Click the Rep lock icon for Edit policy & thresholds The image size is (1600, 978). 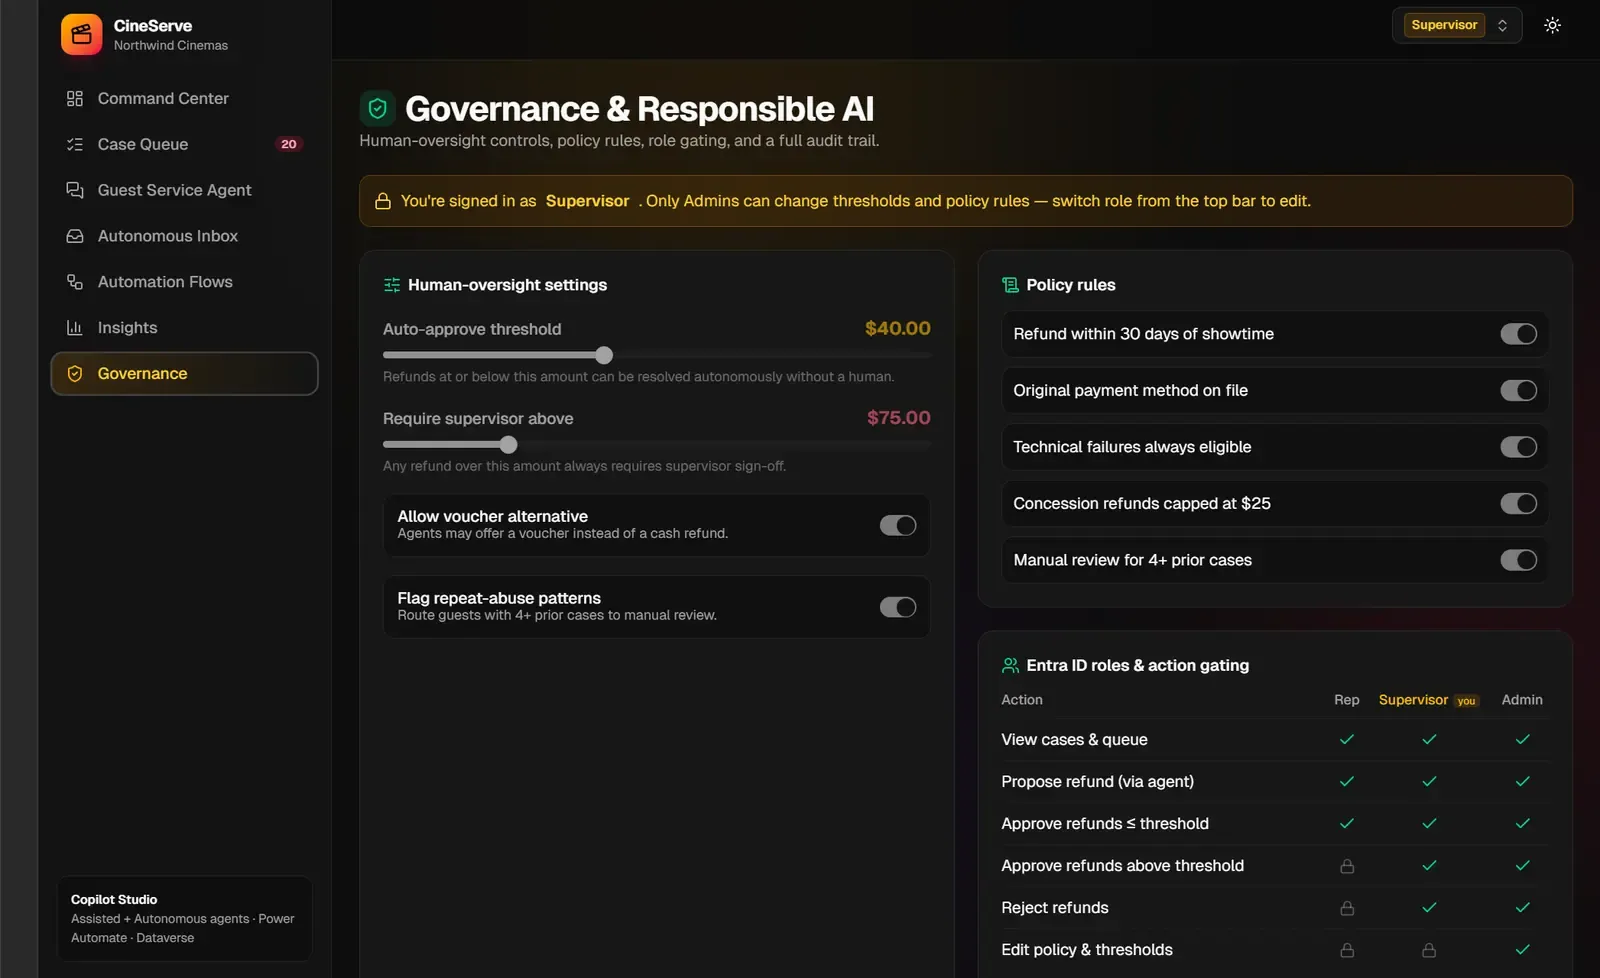point(1347,950)
